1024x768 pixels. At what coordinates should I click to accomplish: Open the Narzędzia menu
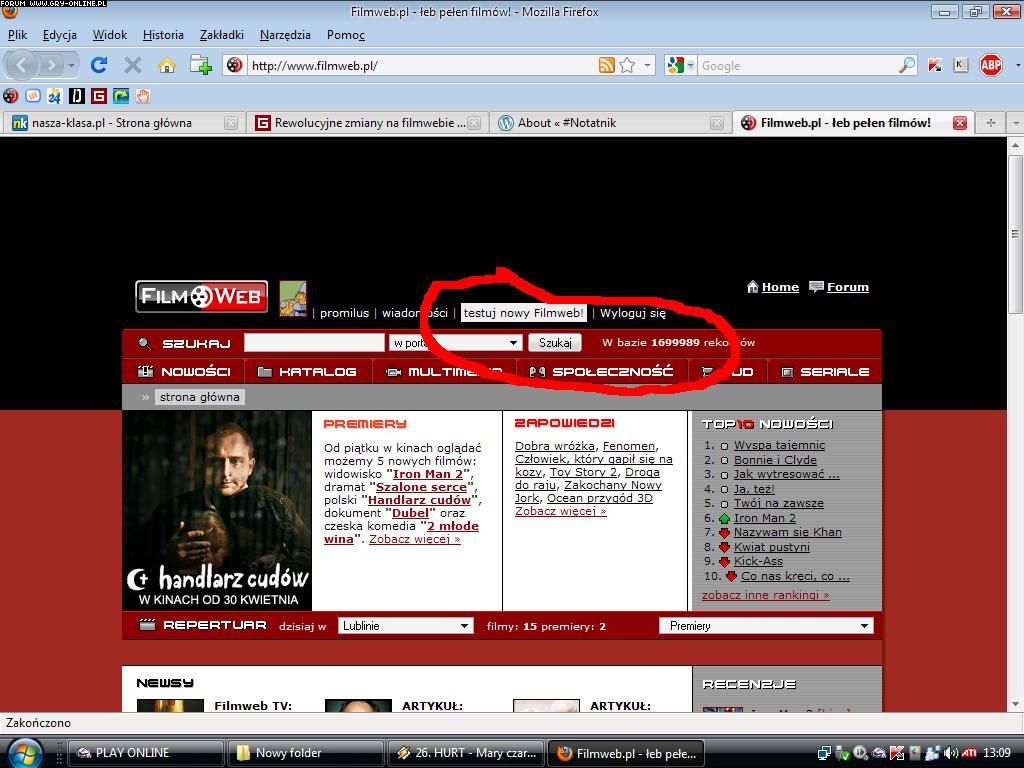pyautogui.click(x=285, y=35)
